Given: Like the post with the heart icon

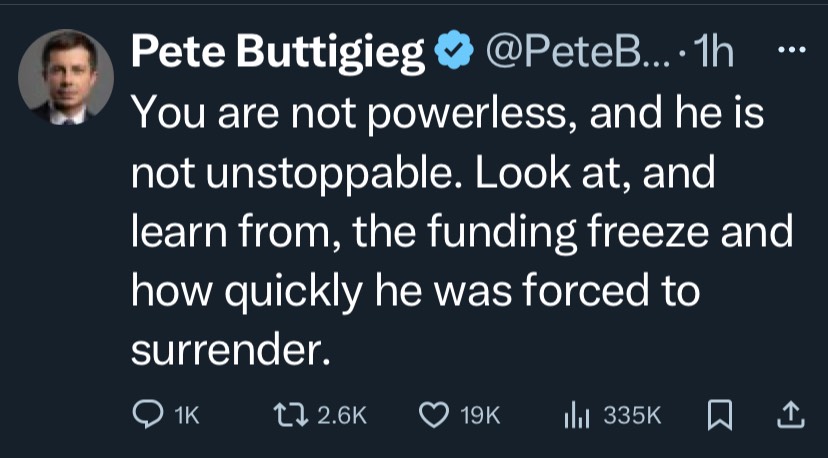Looking at the screenshot, I should [434, 416].
